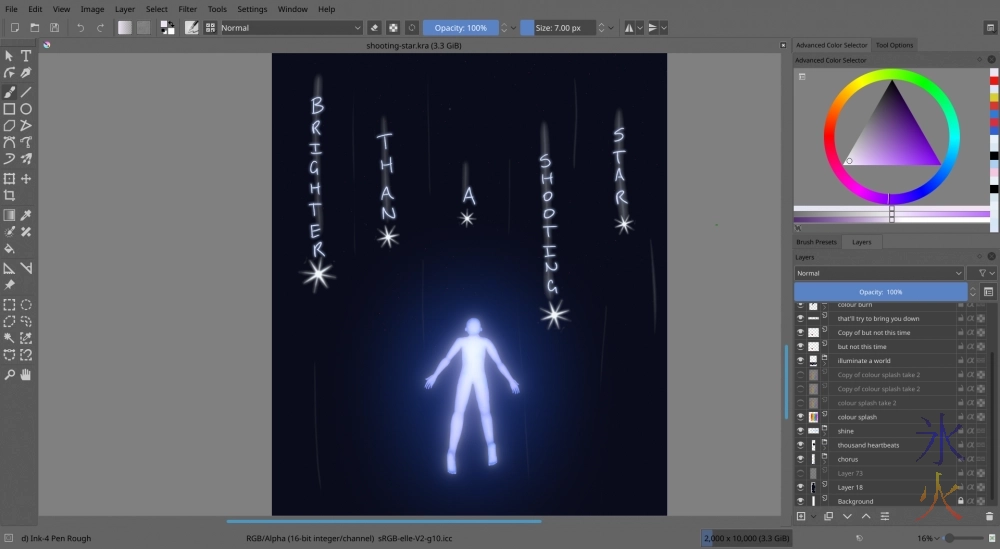
Task: Open the layer filter dropdown
Action: (981, 273)
